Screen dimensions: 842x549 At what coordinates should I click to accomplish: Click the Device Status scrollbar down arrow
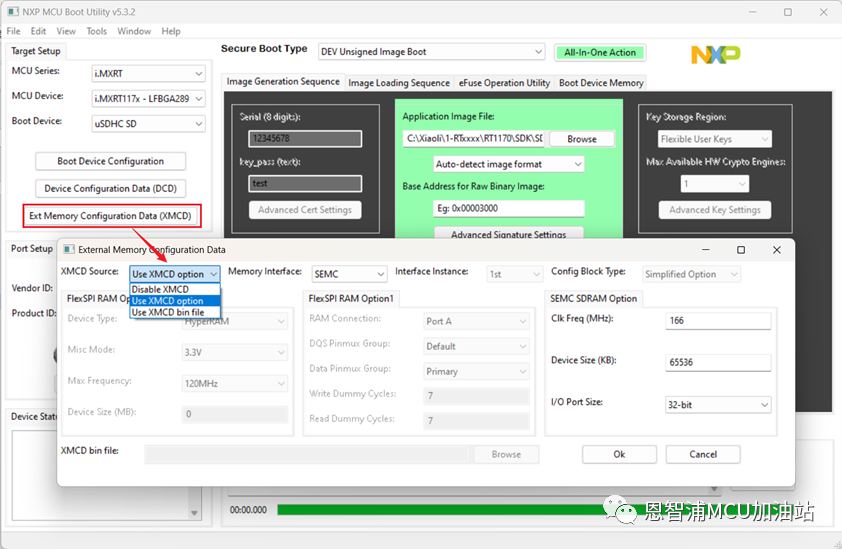194,513
